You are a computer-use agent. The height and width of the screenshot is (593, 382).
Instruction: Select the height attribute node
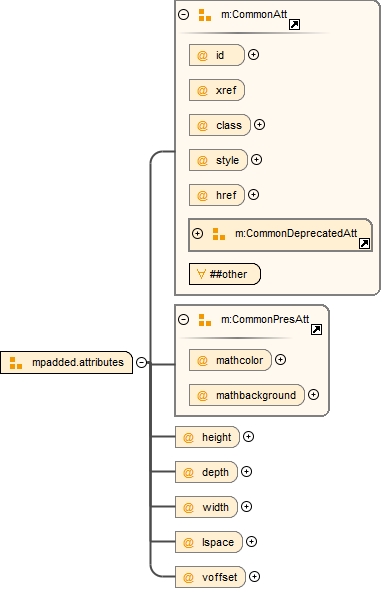click(207, 437)
